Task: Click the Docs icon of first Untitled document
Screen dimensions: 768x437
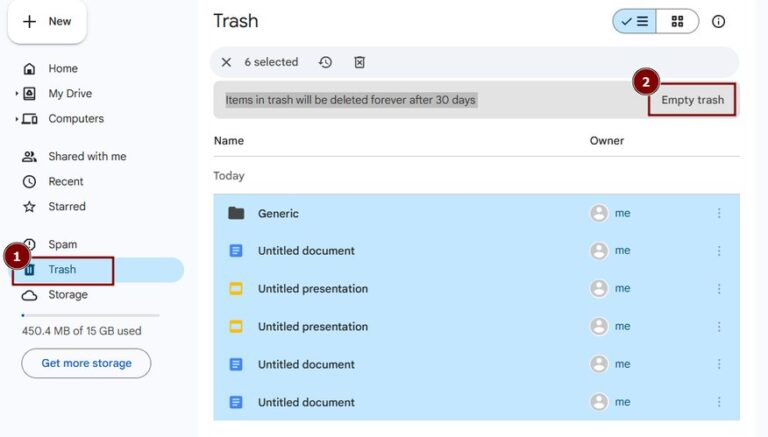Action: click(236, 251)
